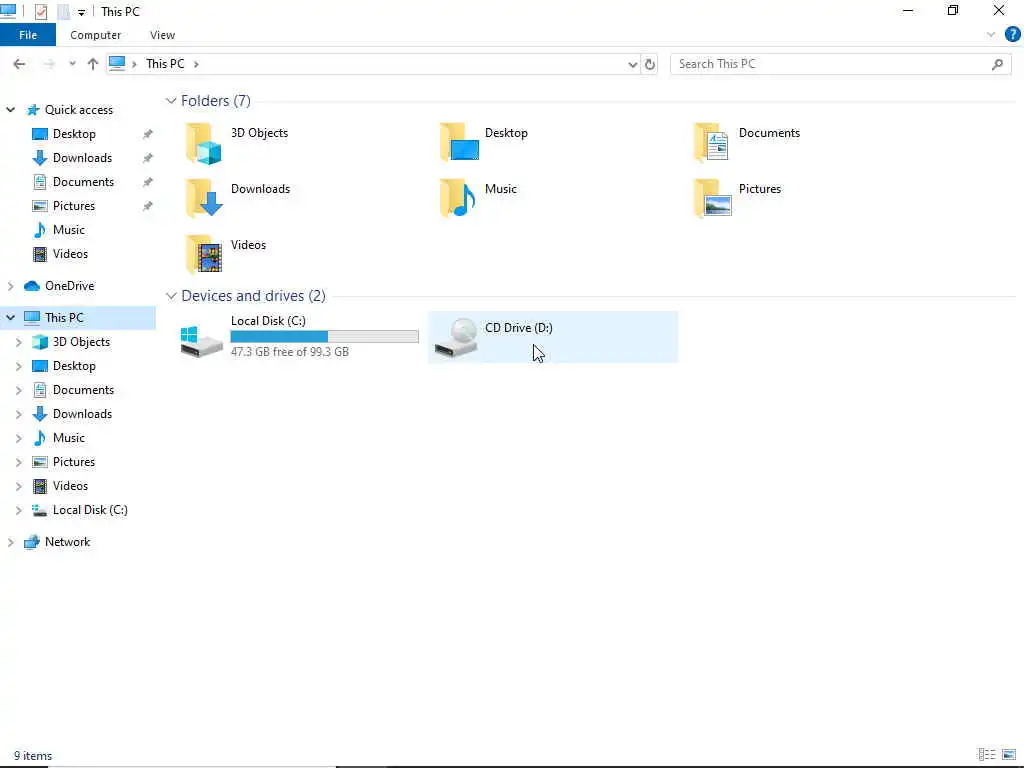The height and width of the screenshot is (768, 1024).
Task: Select the CD Drive (D:) icon
Action: point(456,338)
